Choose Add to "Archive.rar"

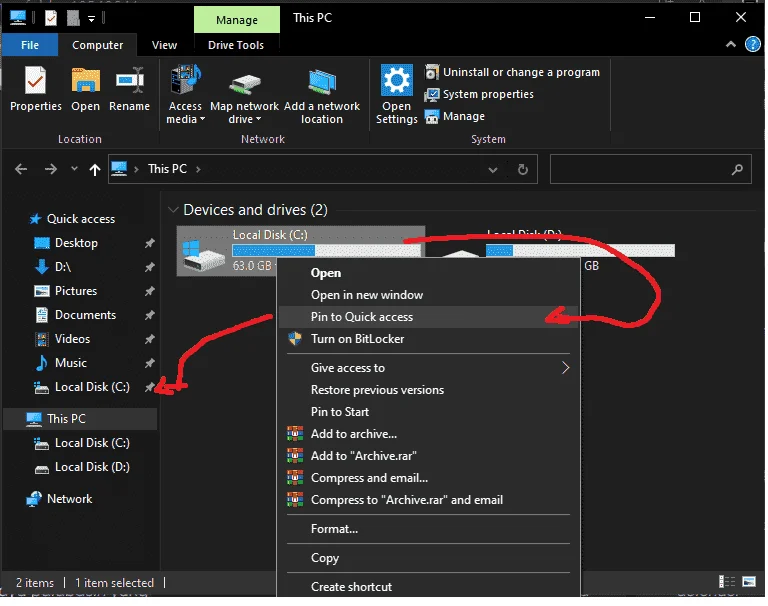coord(428,456)
